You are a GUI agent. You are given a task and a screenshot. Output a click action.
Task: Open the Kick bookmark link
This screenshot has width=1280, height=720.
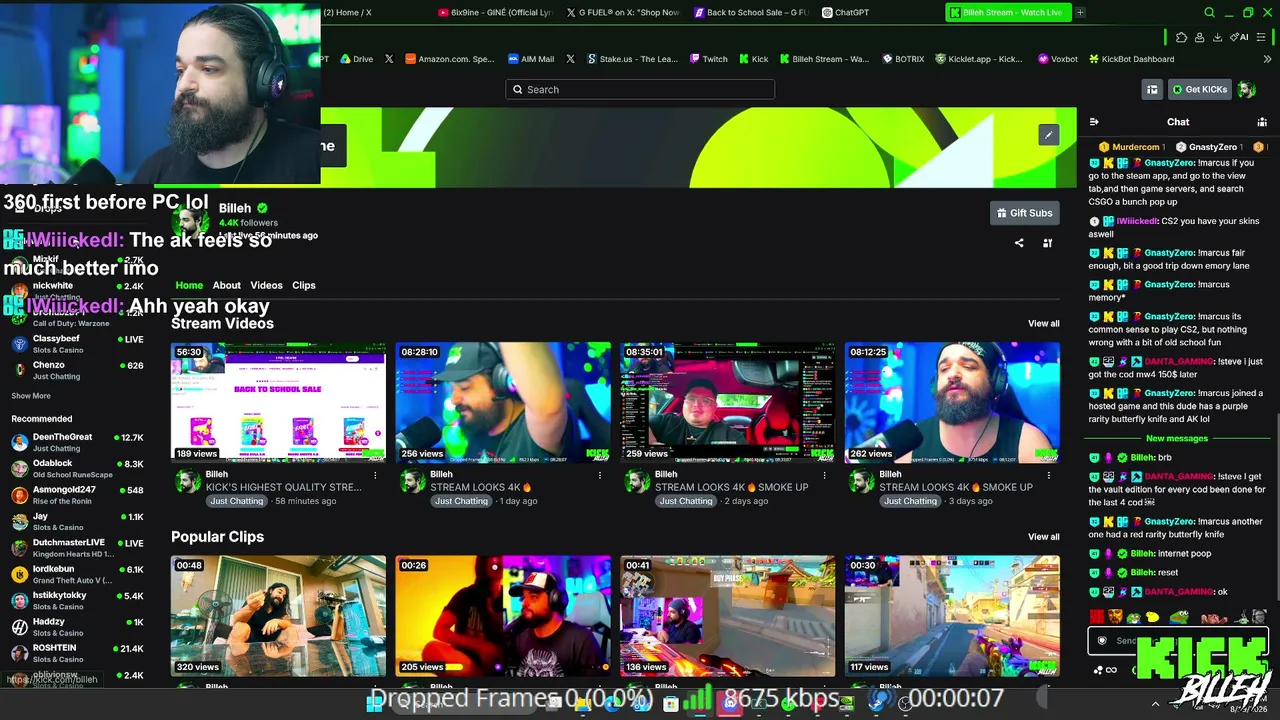point(753,59)
